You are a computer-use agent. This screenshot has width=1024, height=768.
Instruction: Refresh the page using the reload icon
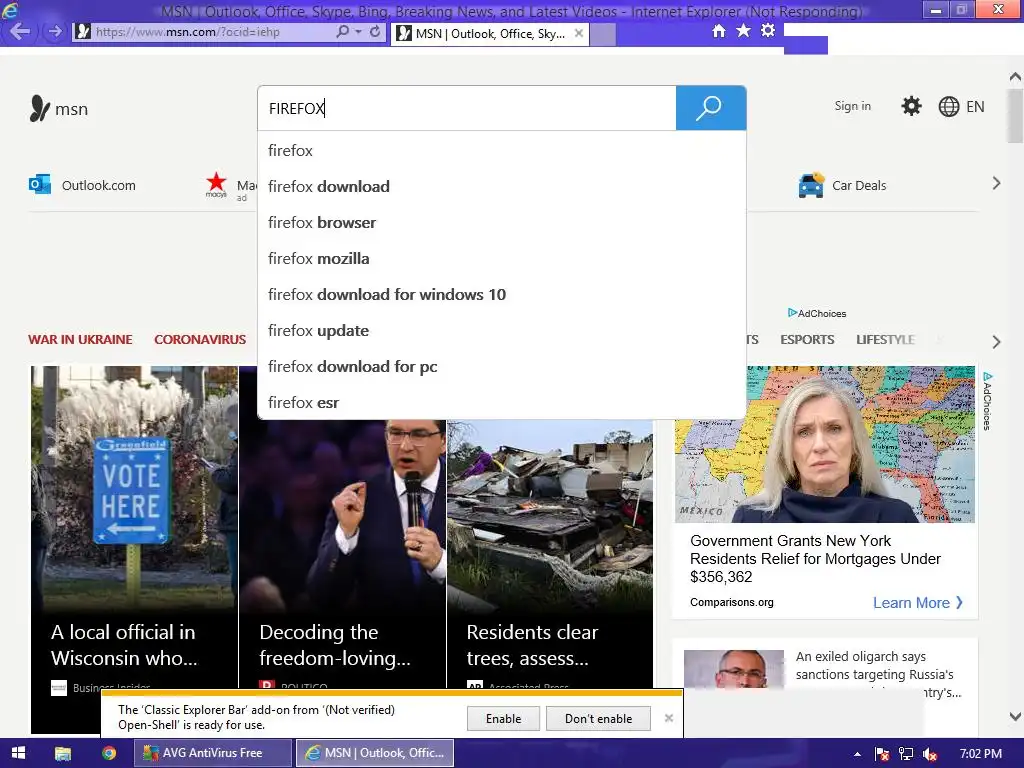375,31
